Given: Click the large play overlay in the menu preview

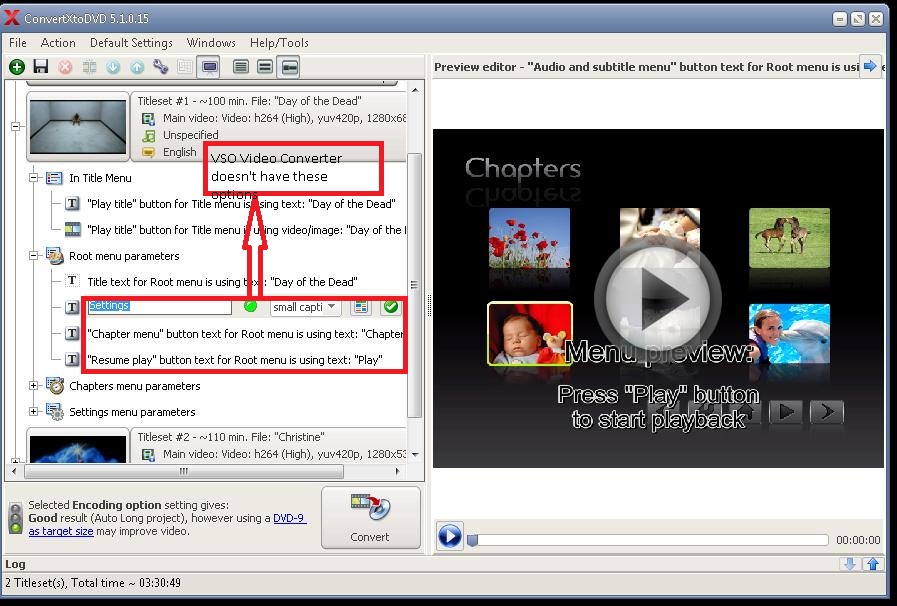Looking at the screenshot, I should (658, 298).
